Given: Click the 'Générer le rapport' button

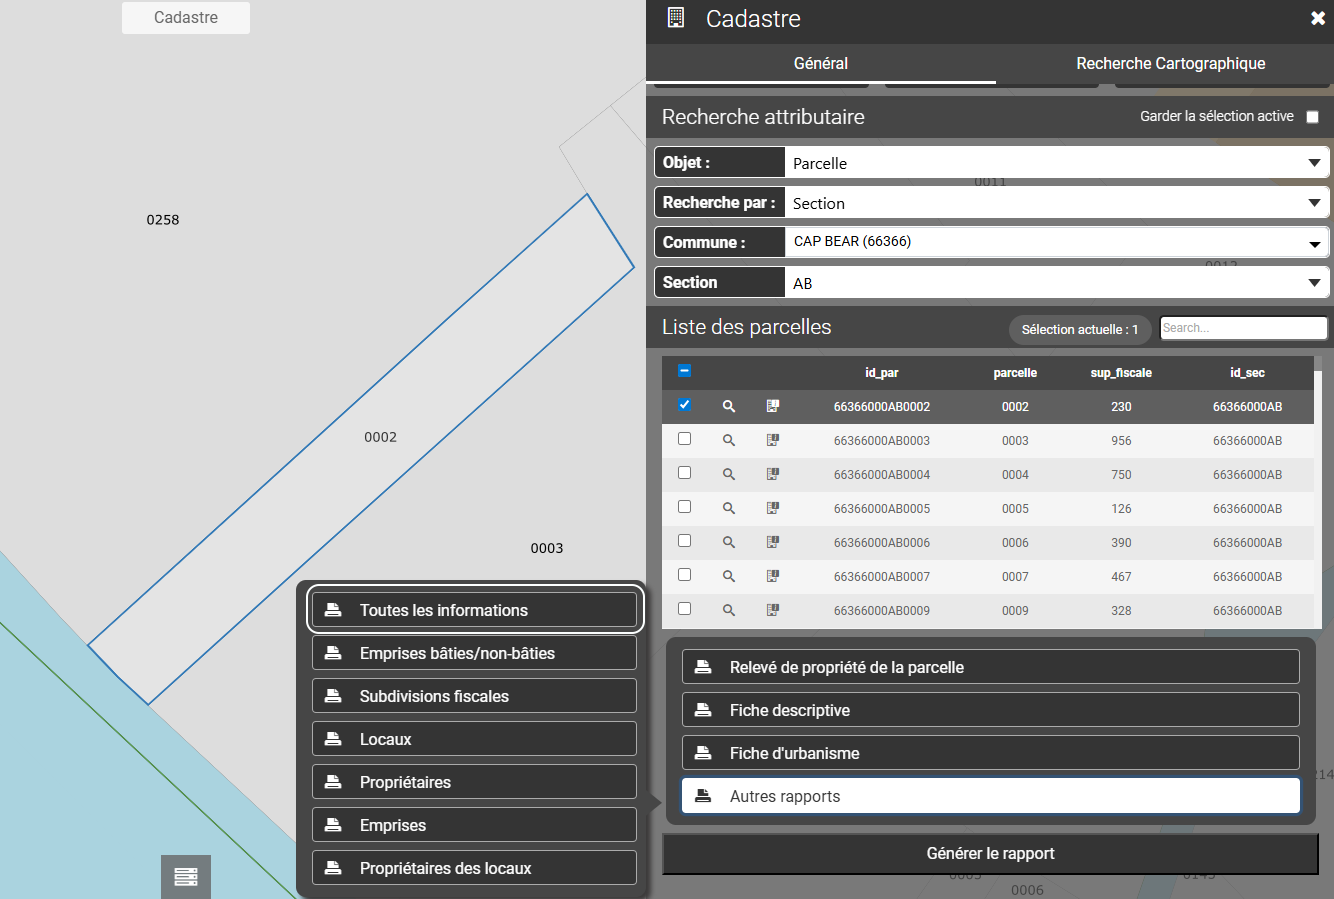Looking at the screenshot, I should click(x=990, y=854).
